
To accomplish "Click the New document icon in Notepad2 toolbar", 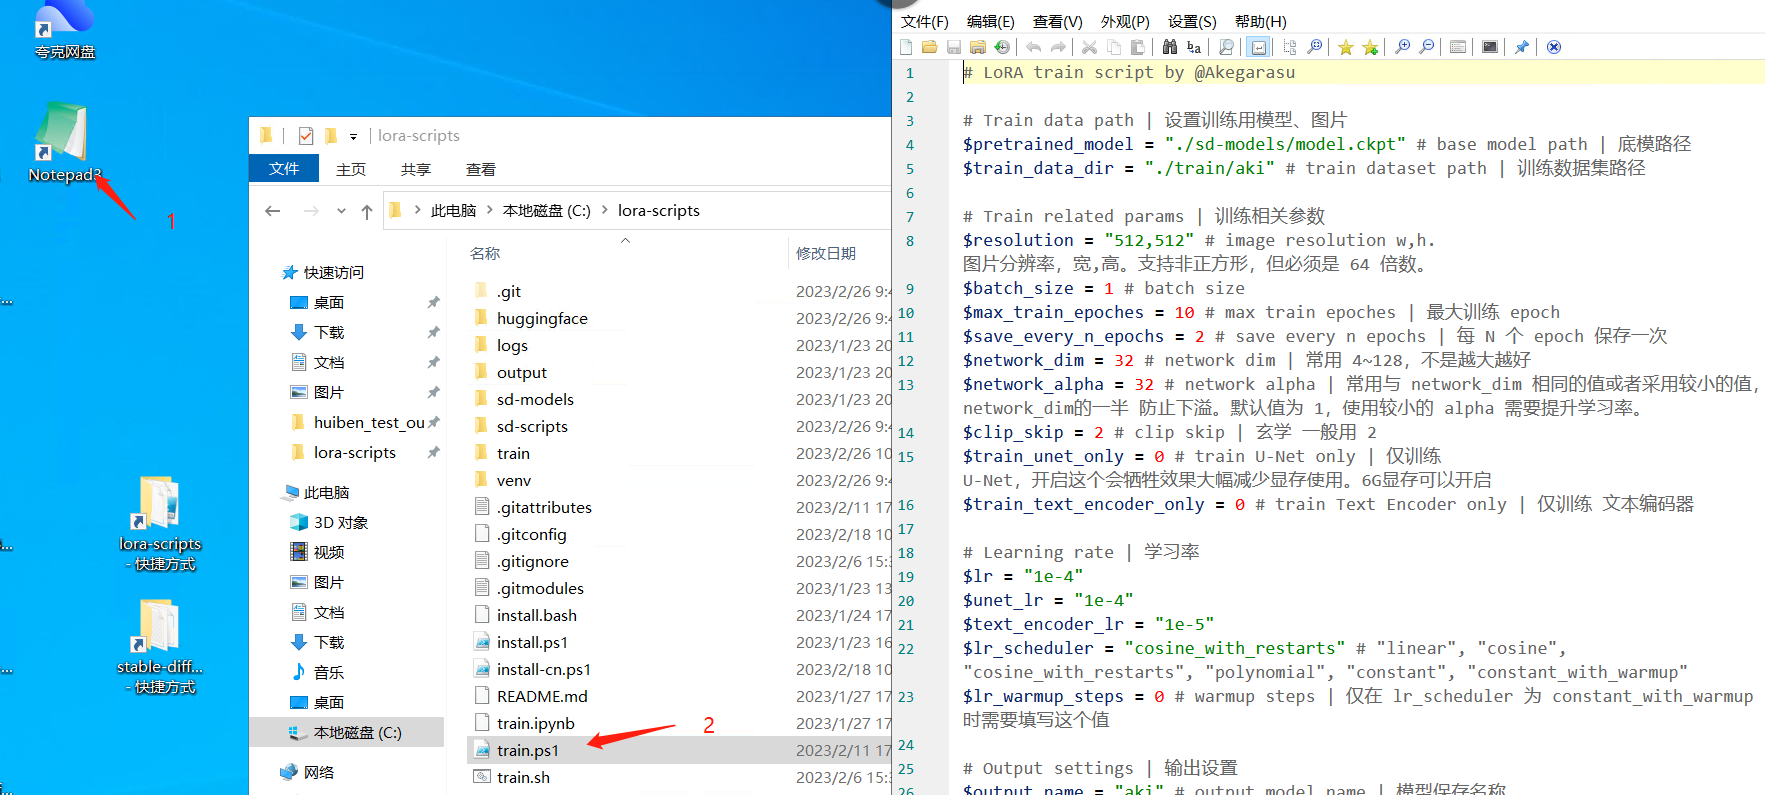I will tap(906, 47).
